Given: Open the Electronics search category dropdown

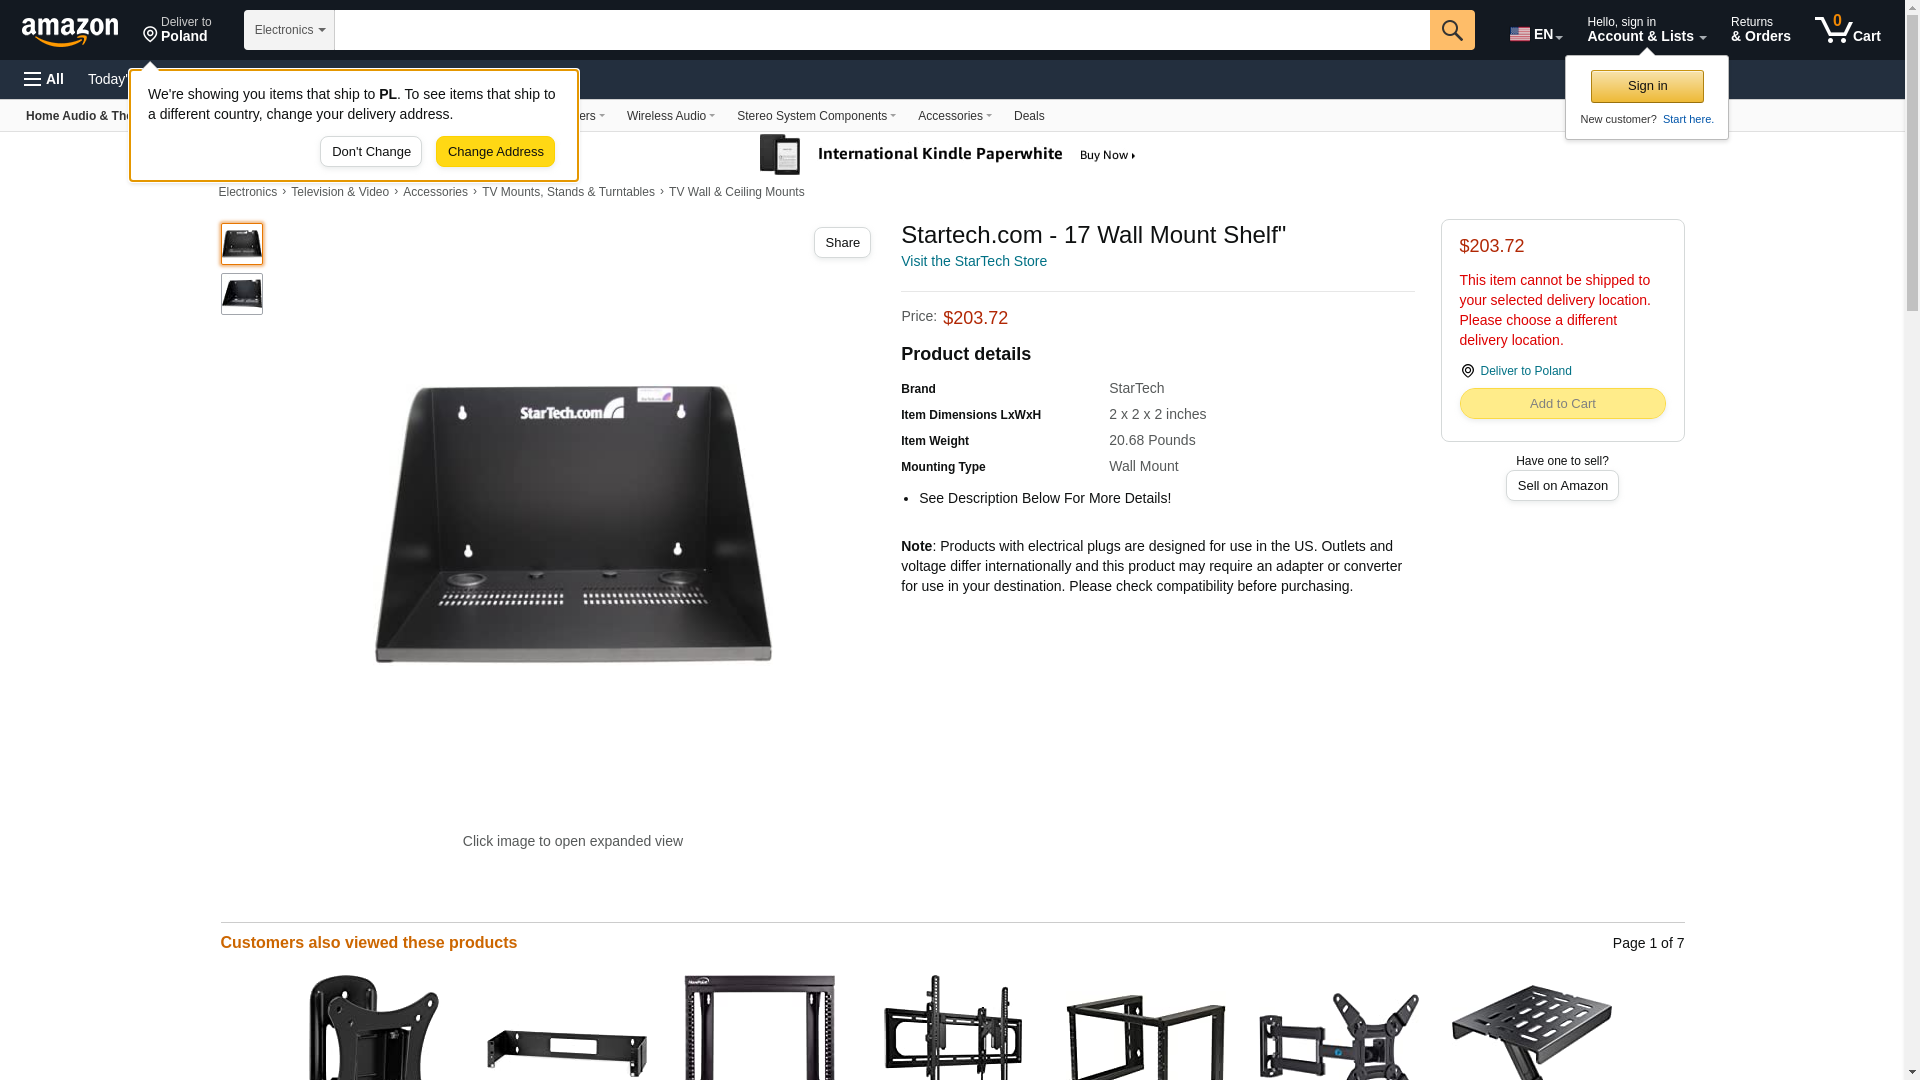Looking at the screenshot, I should 289,30.
